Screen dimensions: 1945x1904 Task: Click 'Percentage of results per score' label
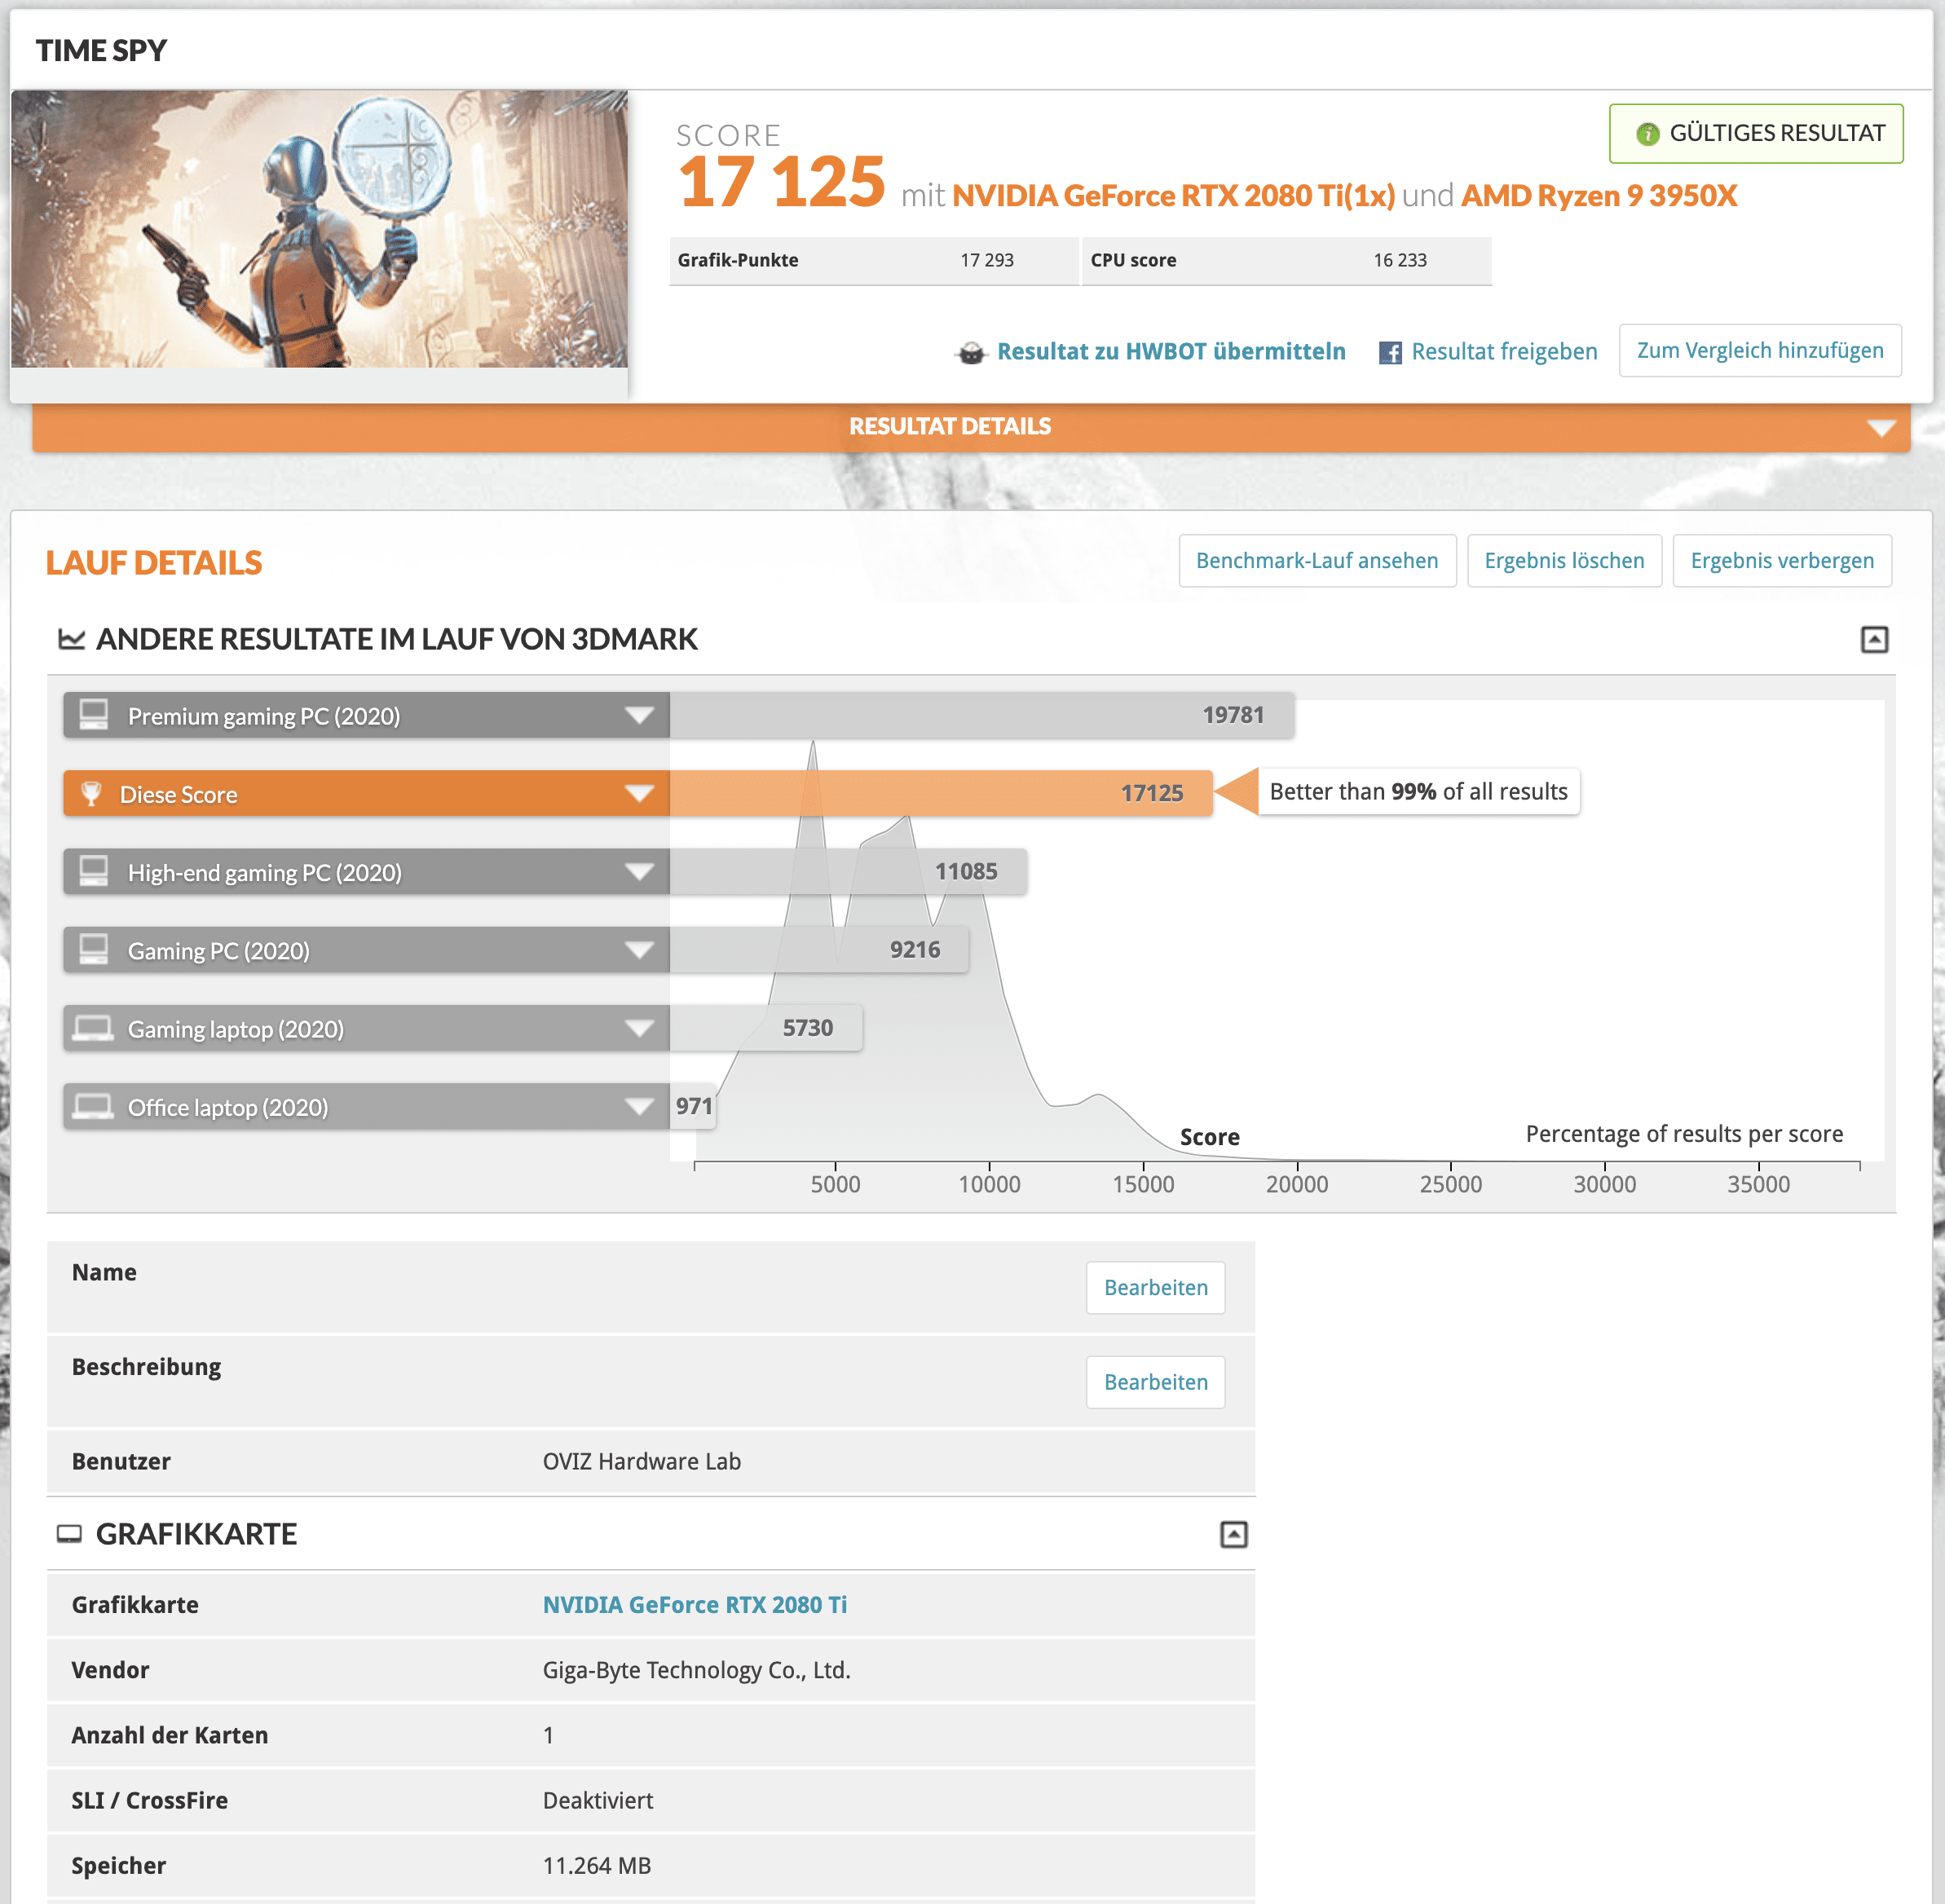[x=1684, y=1134]
